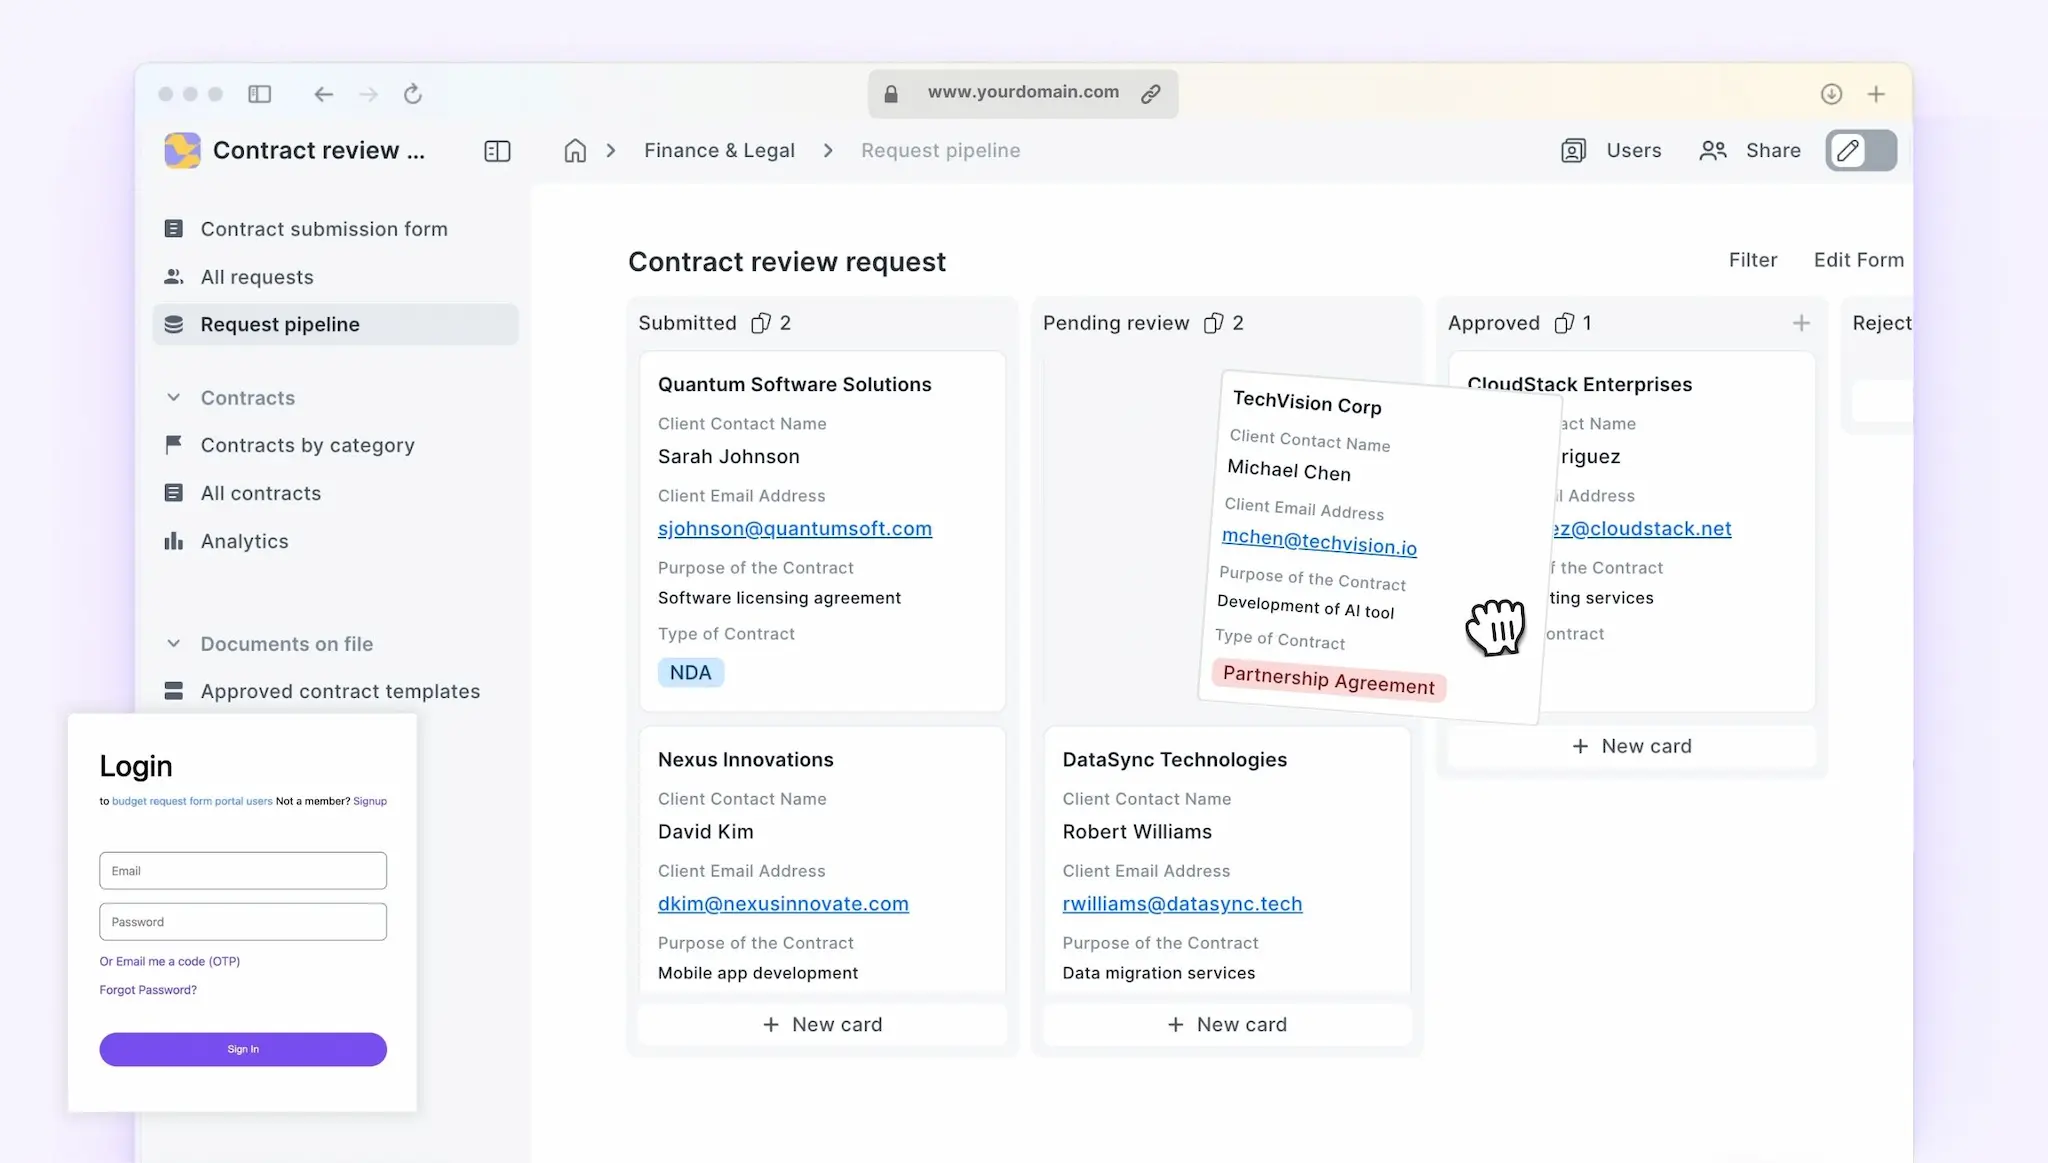Screen dimensions: 2048x1163
Task: Collapse the Documents on file section
Action: click(174, 644)
